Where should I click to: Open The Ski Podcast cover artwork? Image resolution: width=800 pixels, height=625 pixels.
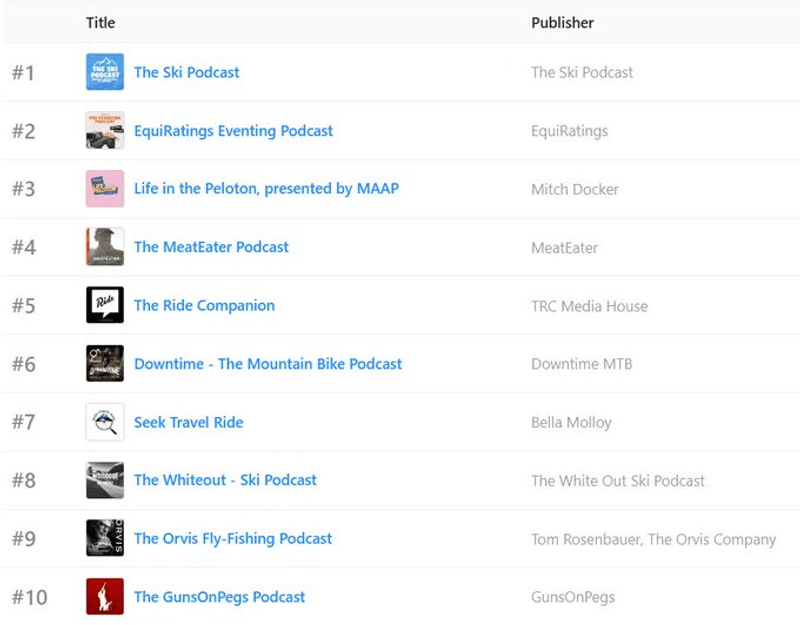[x=105, y=72]
